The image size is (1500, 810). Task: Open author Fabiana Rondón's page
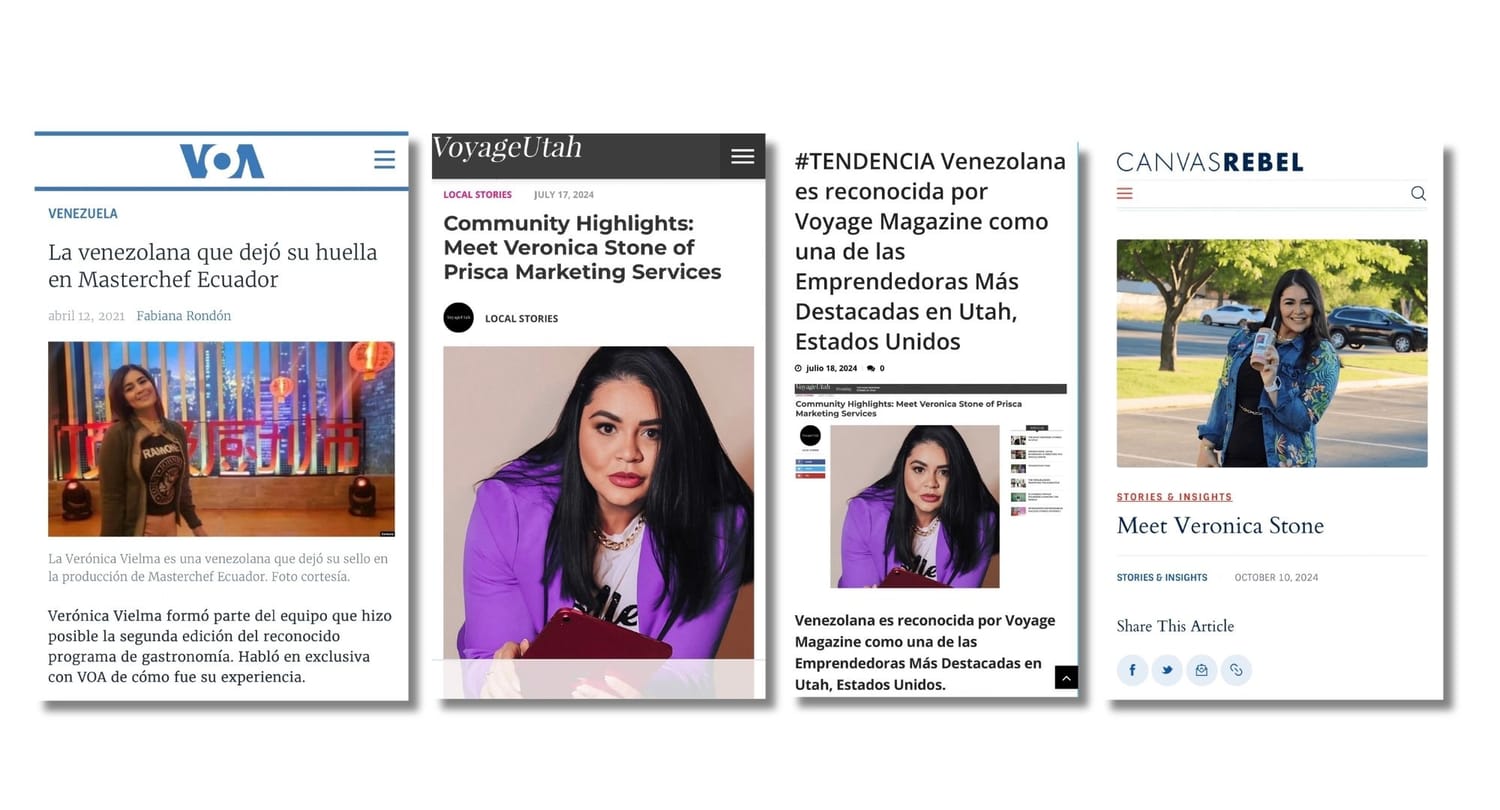pos(184,316)
